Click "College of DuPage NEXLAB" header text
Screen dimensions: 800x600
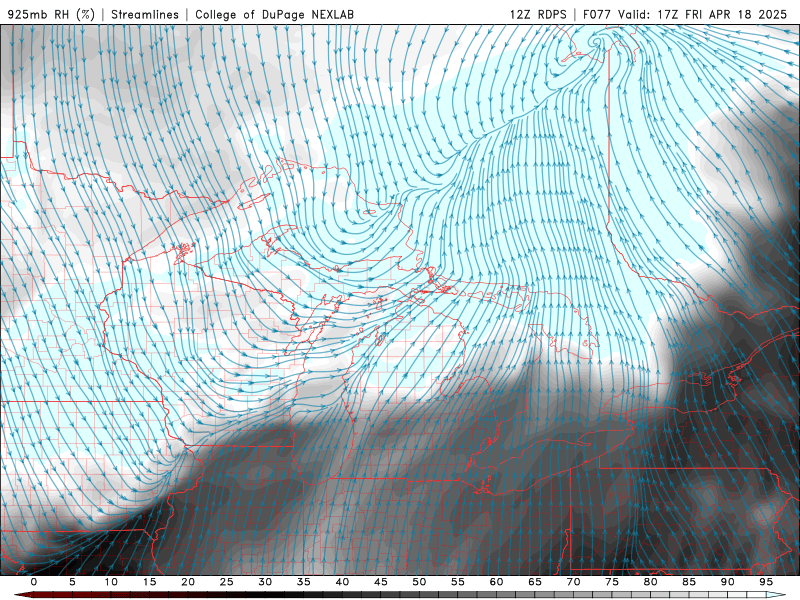click(274, 14)
